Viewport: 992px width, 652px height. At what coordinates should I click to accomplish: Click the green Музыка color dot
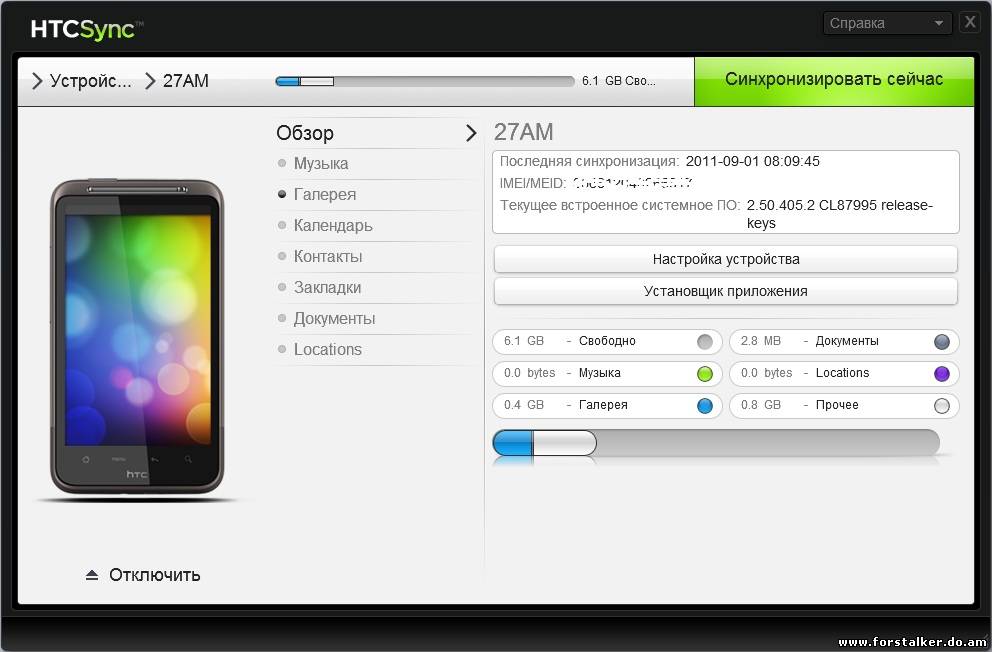[705, 374]
